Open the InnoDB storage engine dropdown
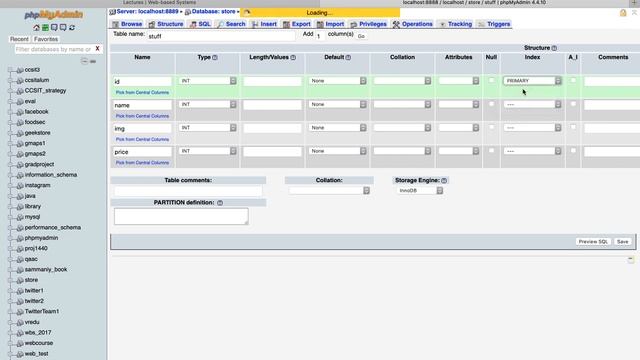Viewport: 640px width, 360px height. tap(420, 191)
